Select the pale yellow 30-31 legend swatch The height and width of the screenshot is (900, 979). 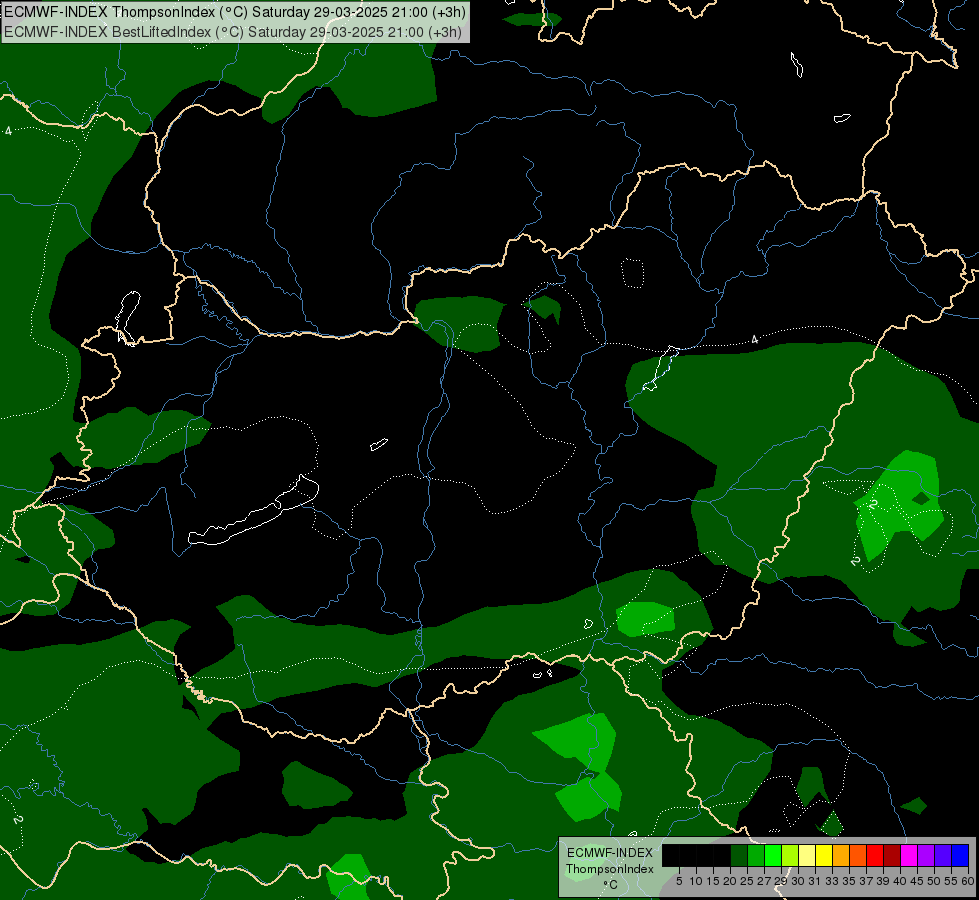(807, 855)
